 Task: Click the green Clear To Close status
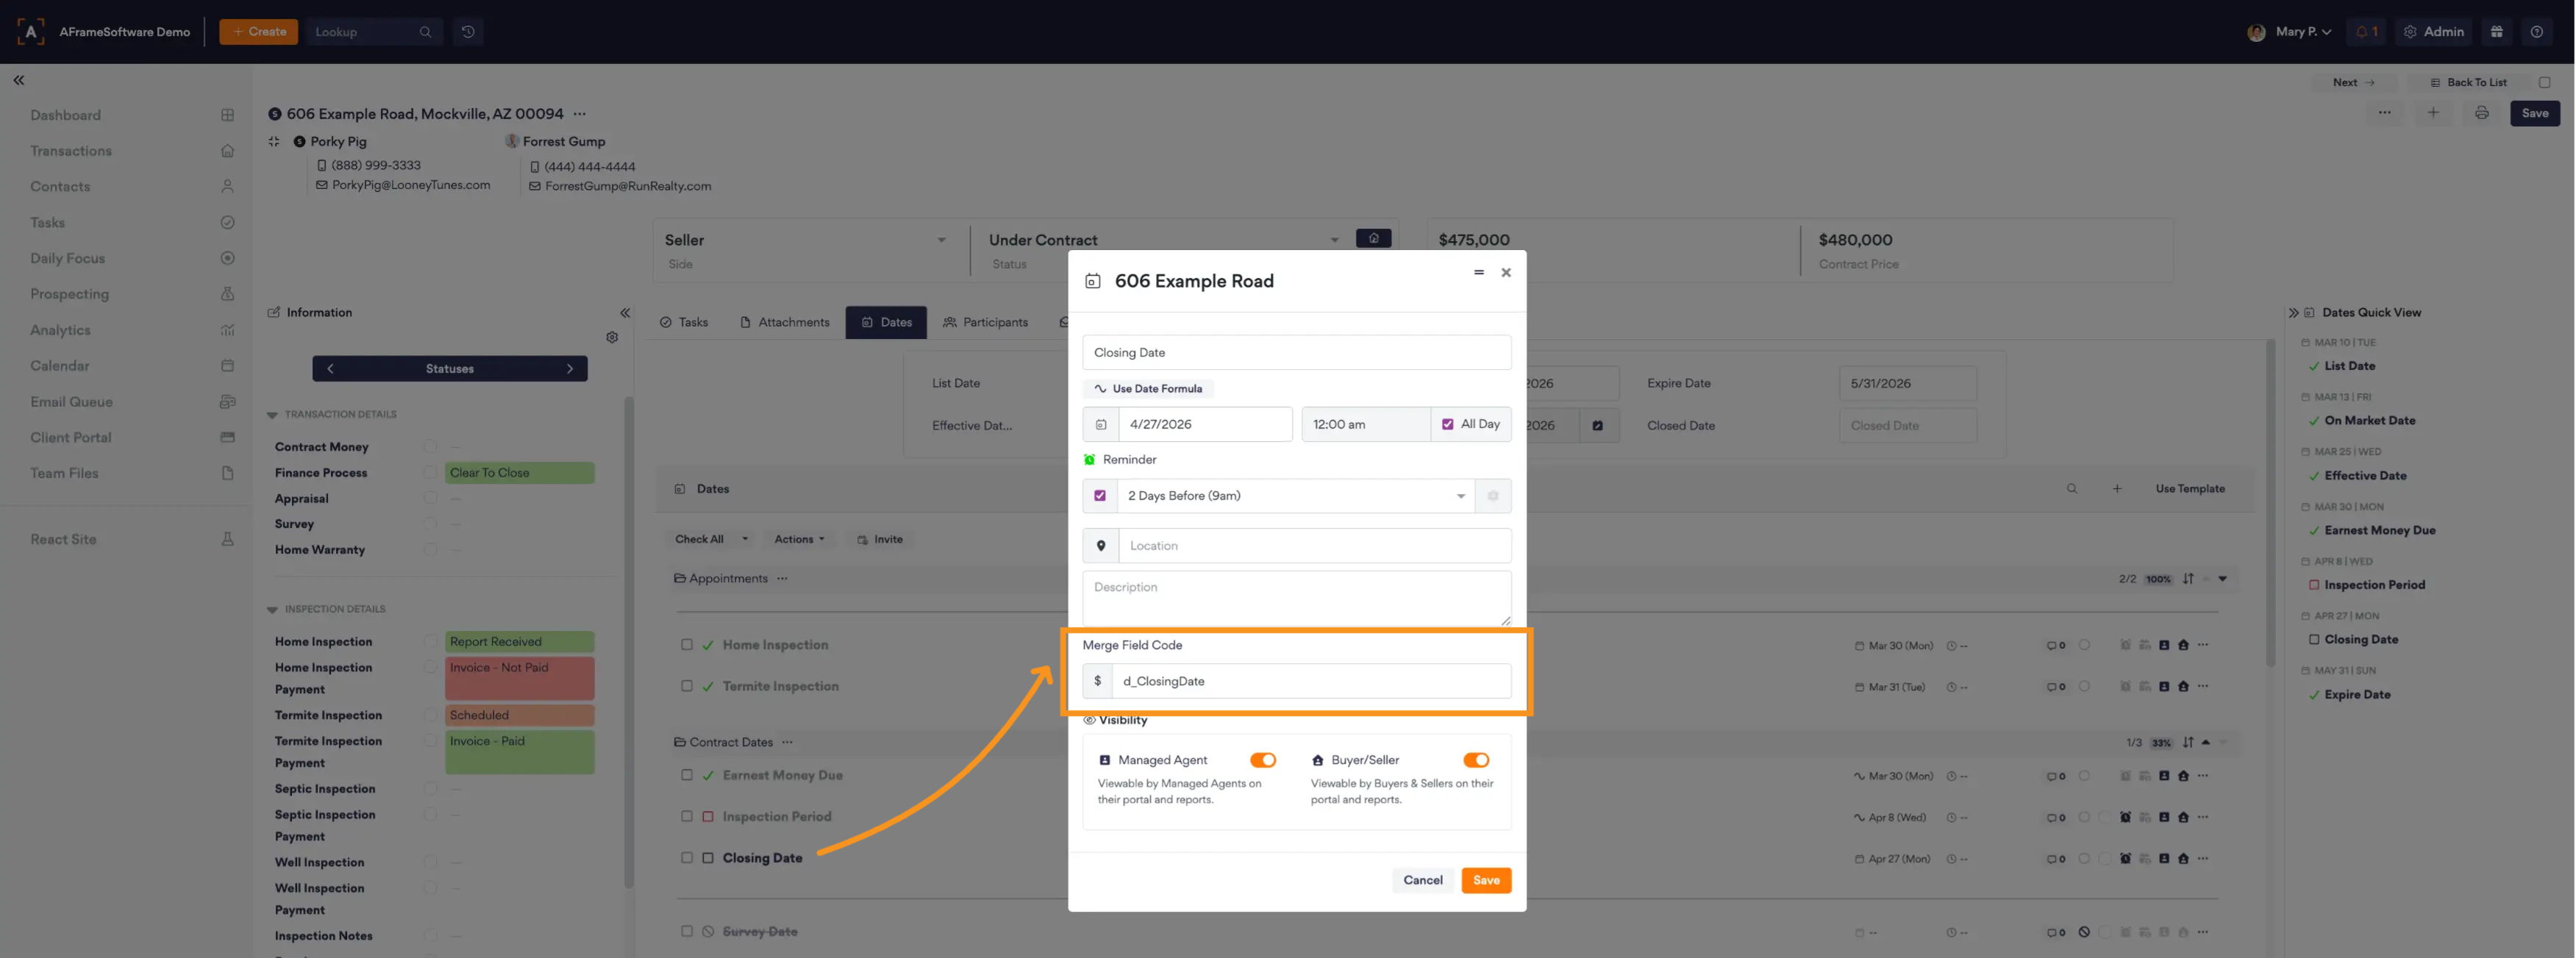coord(519,473)
